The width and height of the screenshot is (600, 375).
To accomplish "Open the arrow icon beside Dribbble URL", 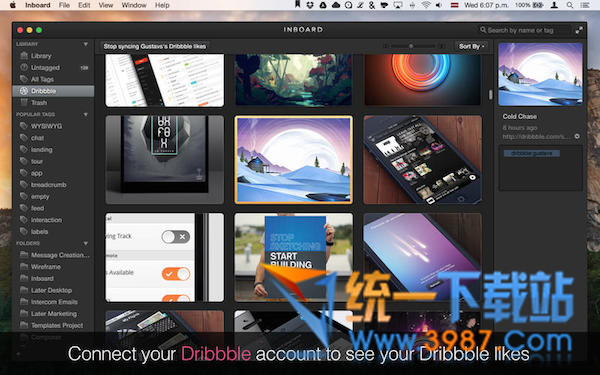I will 577,136.
